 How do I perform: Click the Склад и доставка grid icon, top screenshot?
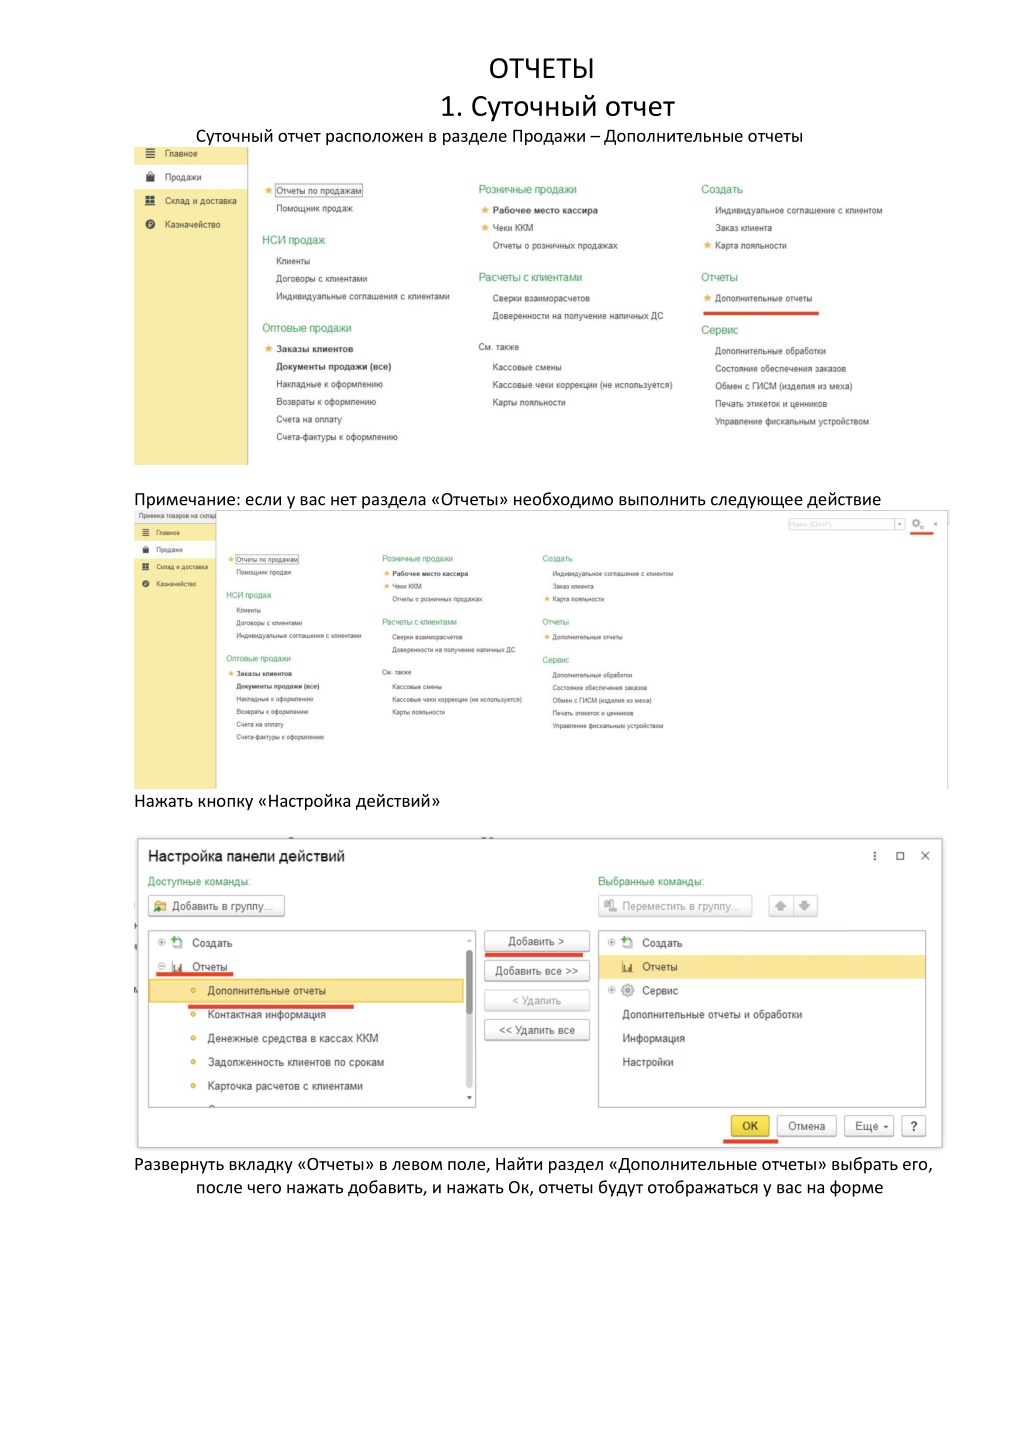[150, 201]
